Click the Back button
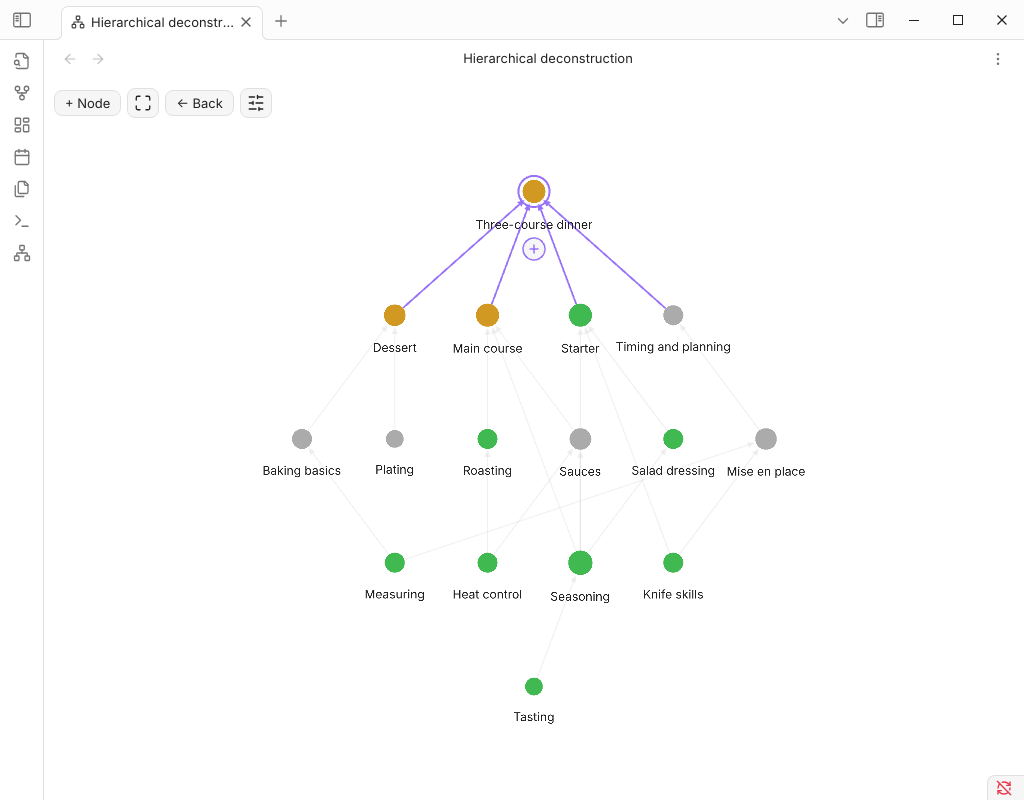The image size is (1024, 800). click(x=199, y=103)
